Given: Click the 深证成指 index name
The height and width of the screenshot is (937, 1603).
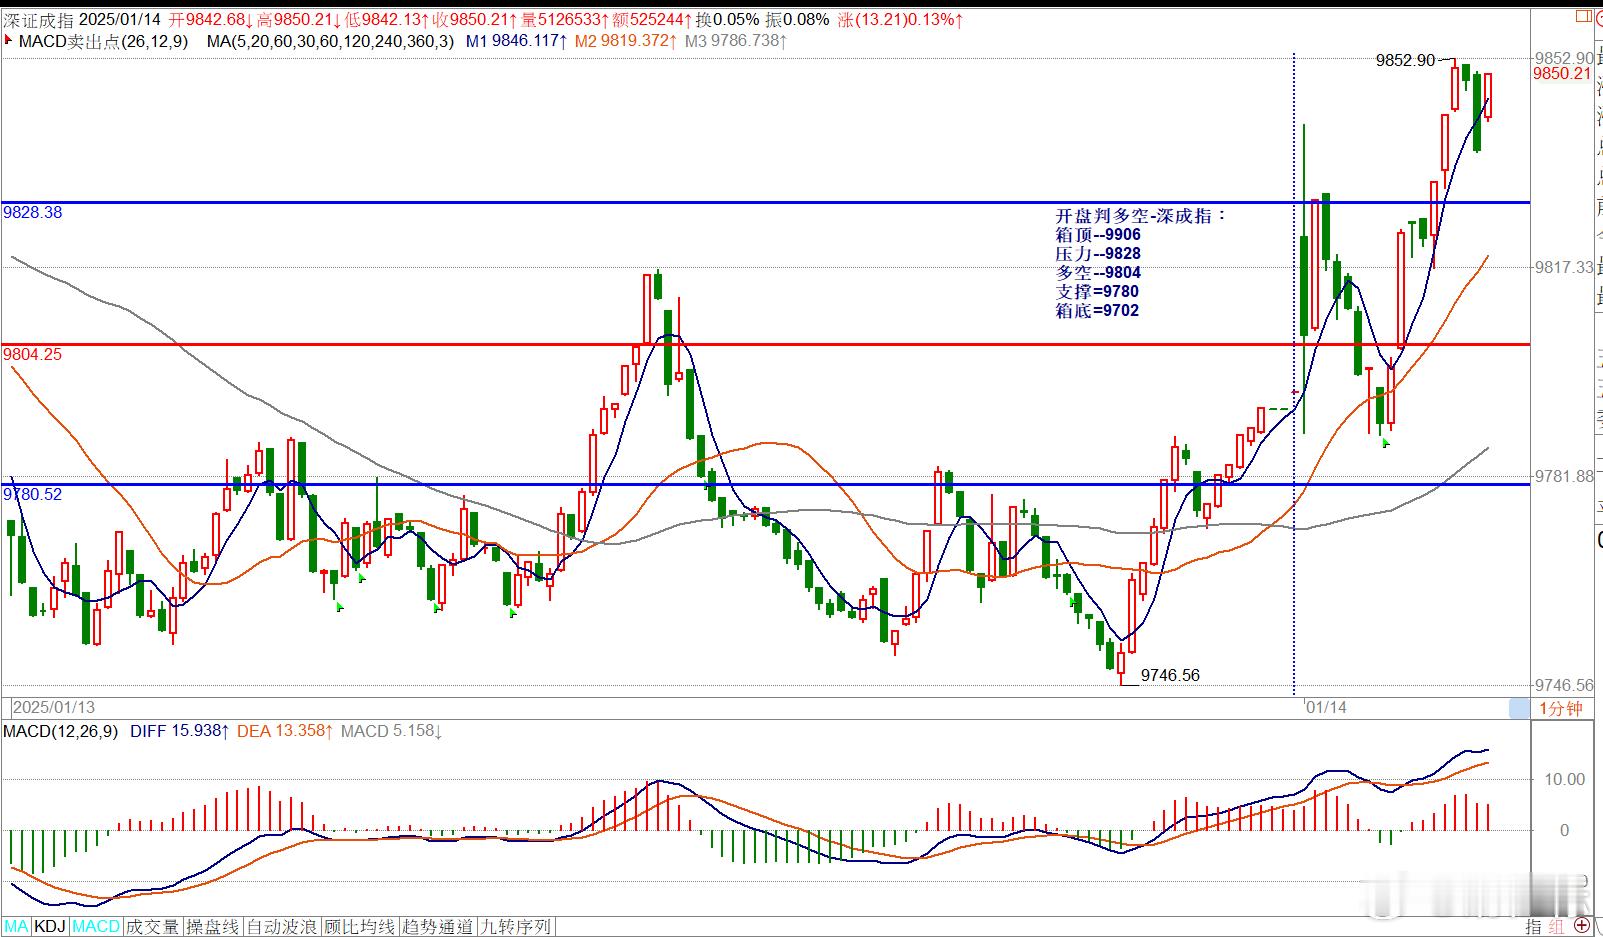Looking at the screenshot, I should click(x=38, y=19).
